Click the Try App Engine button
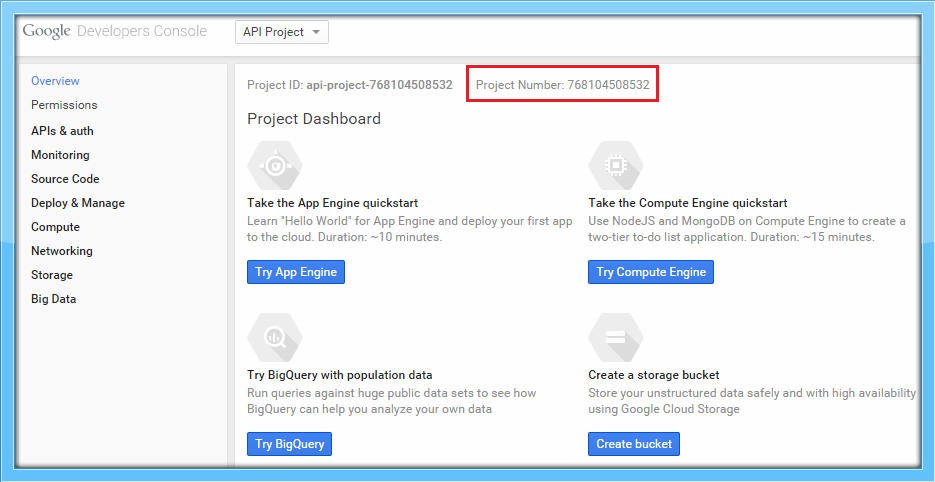The width and height of the screenshot is (935, 482). click(x=296, y=272)
